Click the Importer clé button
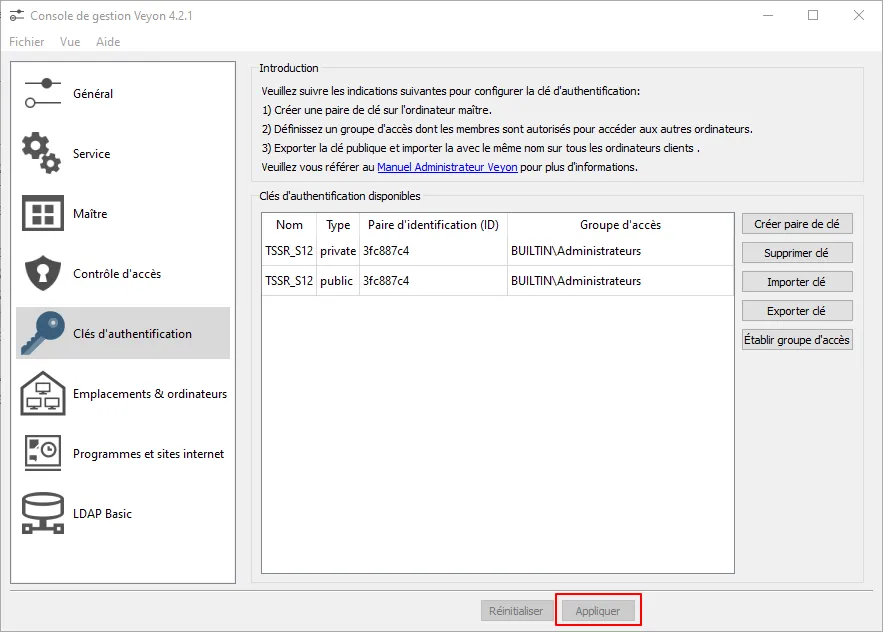Image resolution: width=883 pixels, height=632 pixels. (797, 282)
